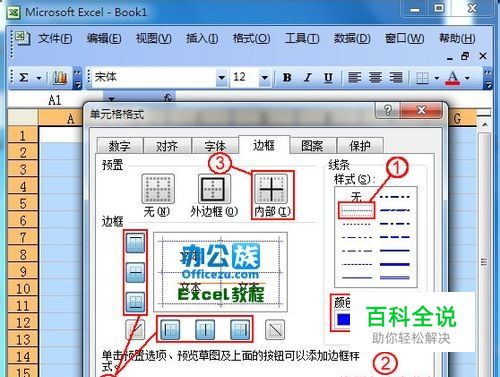Open the font size dropdown
This screenshot has width=500, height=377.
tap(265, 78)
